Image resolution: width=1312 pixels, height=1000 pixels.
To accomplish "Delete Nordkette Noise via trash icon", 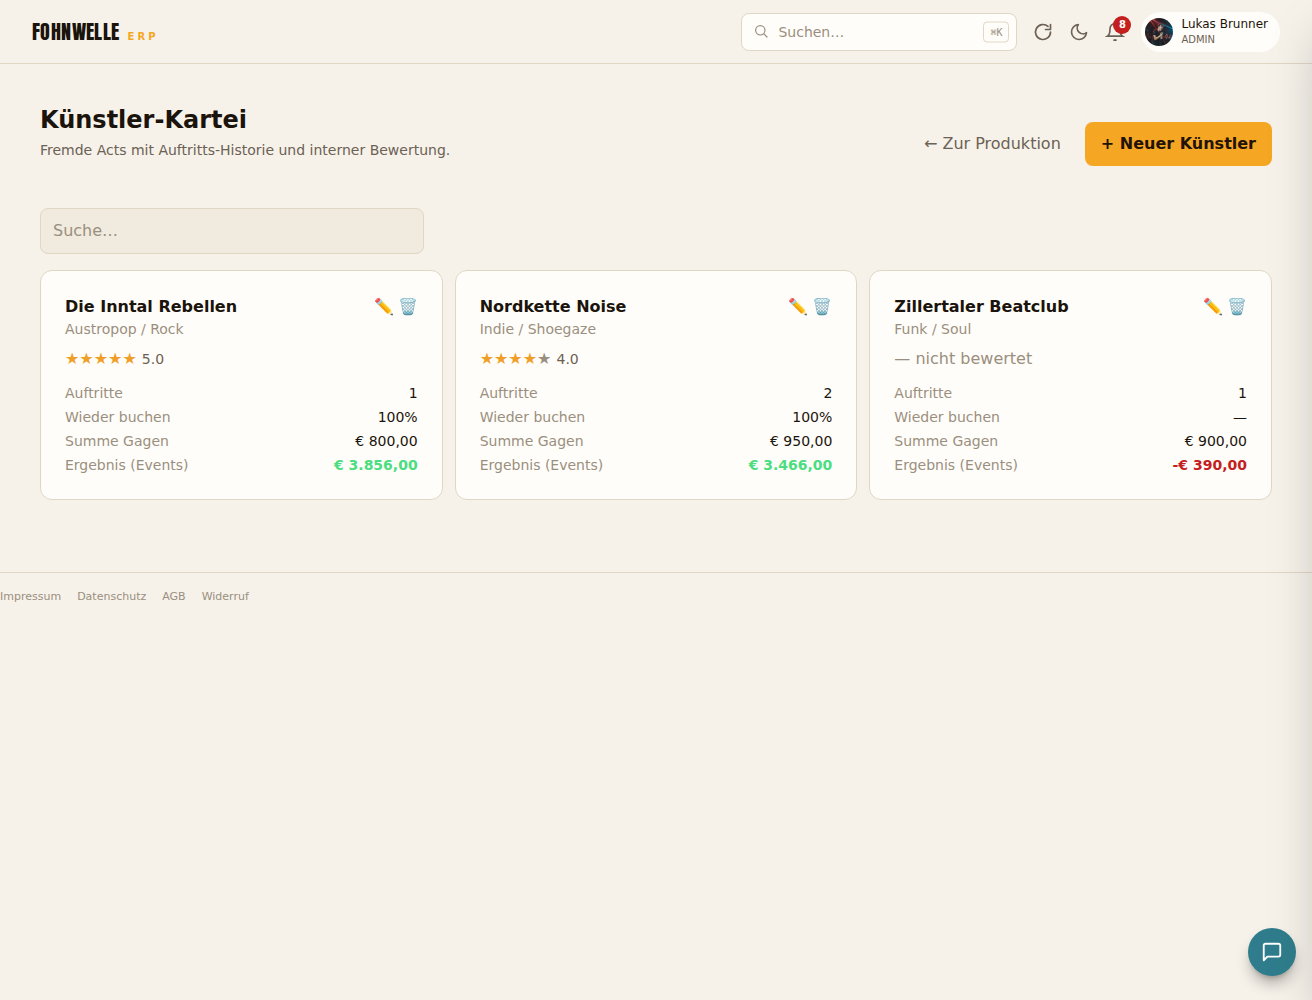I will [x=822, y=306].
